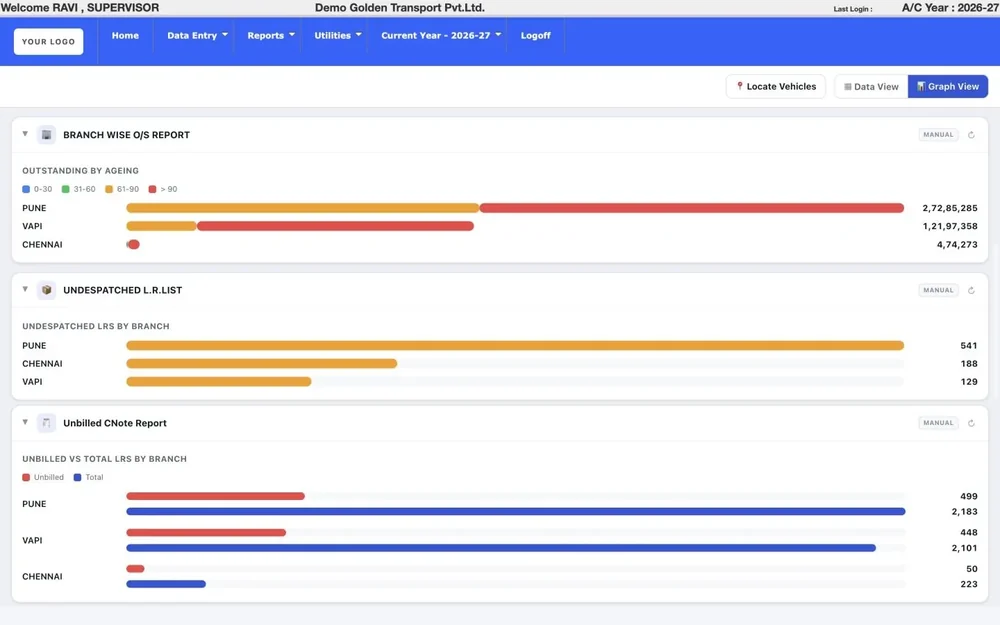
Task: Click MANUAL badge on Unbilled CNote Report
Action: click(x=938, y=423)
